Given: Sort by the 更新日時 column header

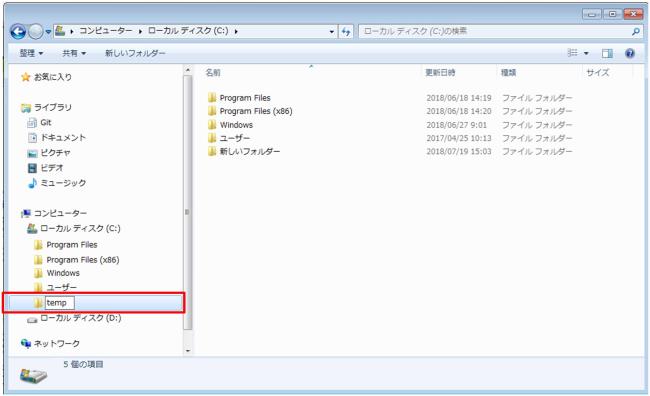Looking at the screenshot, I should click(x=440, y=73).
